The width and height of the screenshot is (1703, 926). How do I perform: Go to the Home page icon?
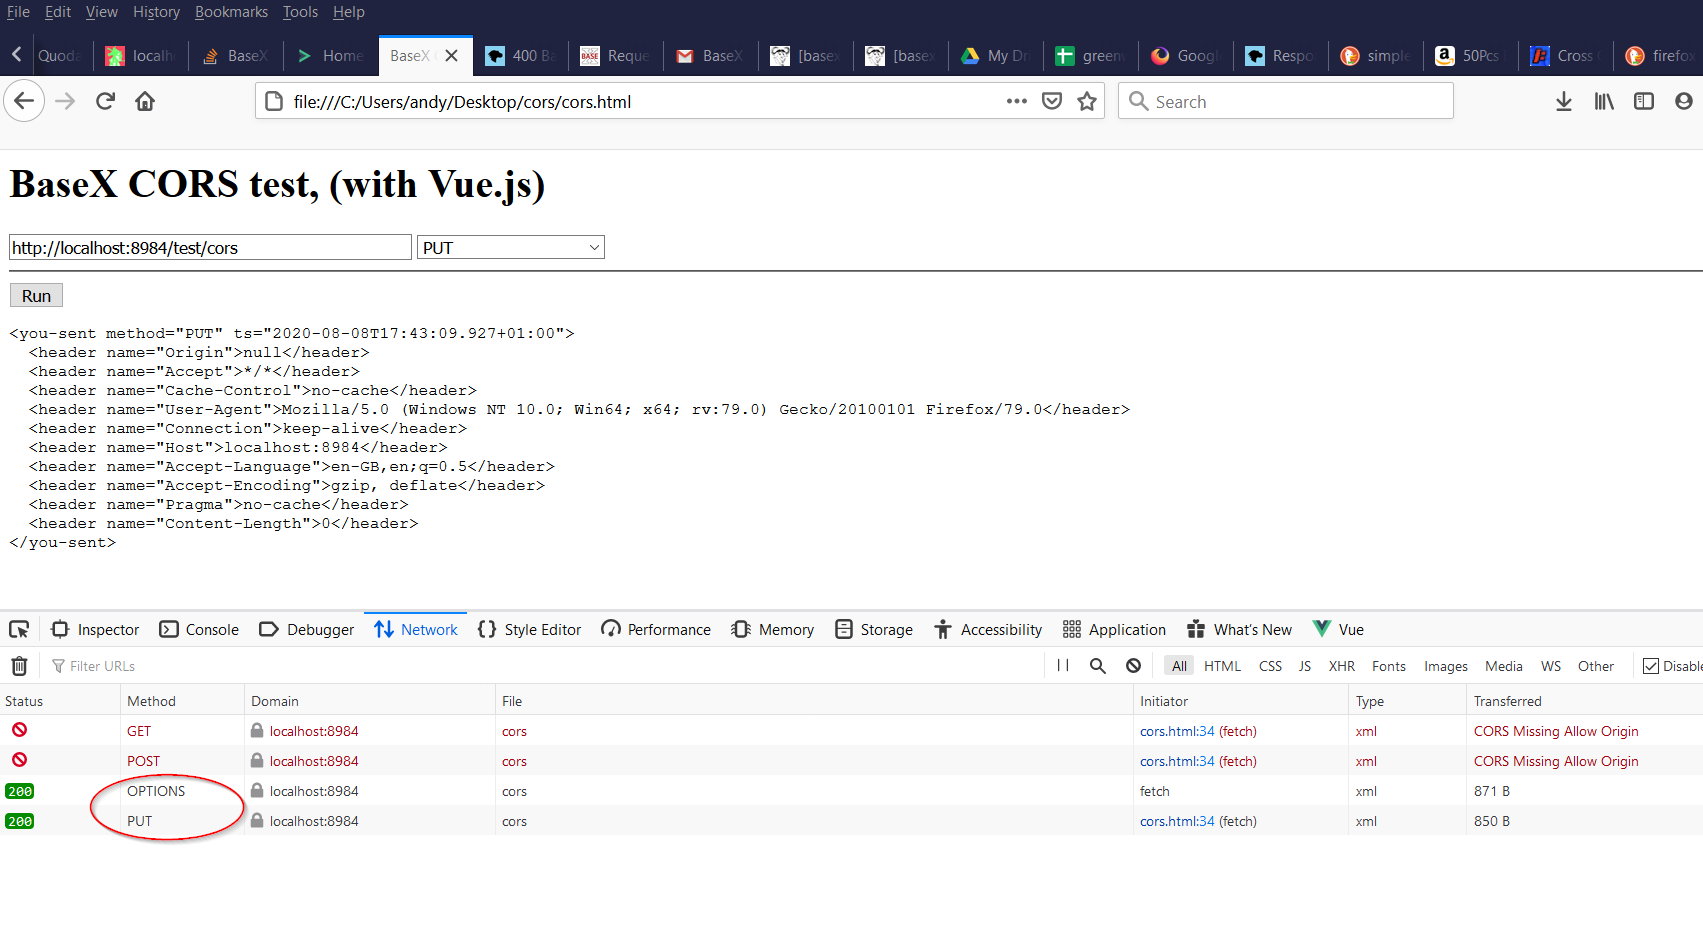click(x=145, y=101)
